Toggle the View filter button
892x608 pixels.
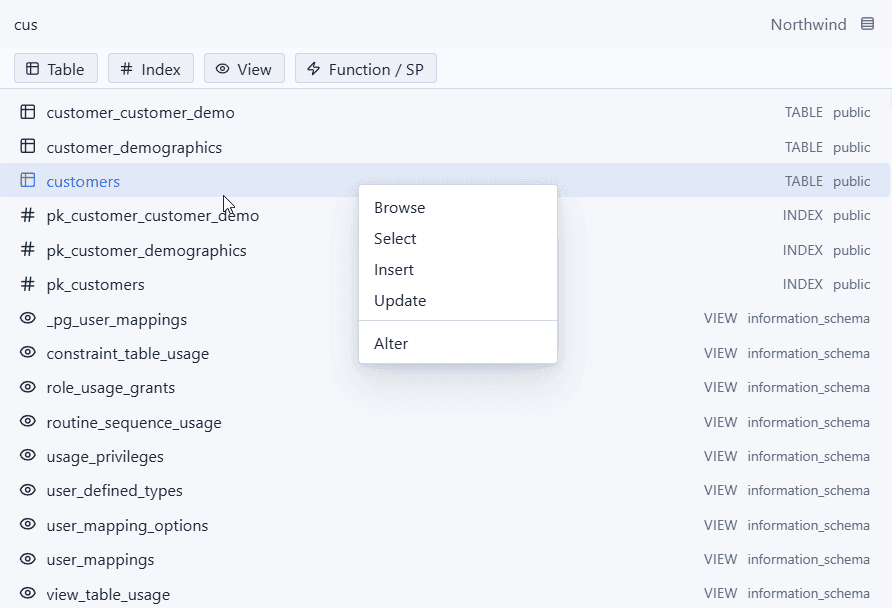coord(244,68)
